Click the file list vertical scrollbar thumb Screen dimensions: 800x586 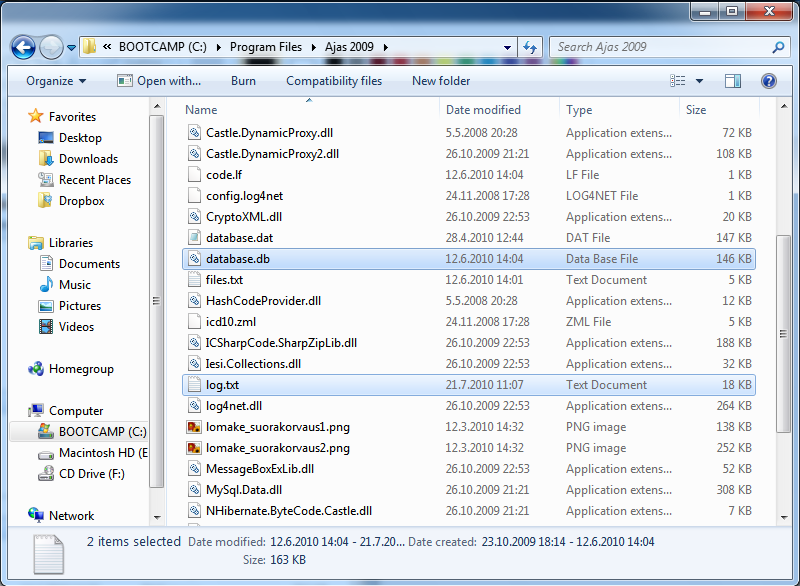784,334
